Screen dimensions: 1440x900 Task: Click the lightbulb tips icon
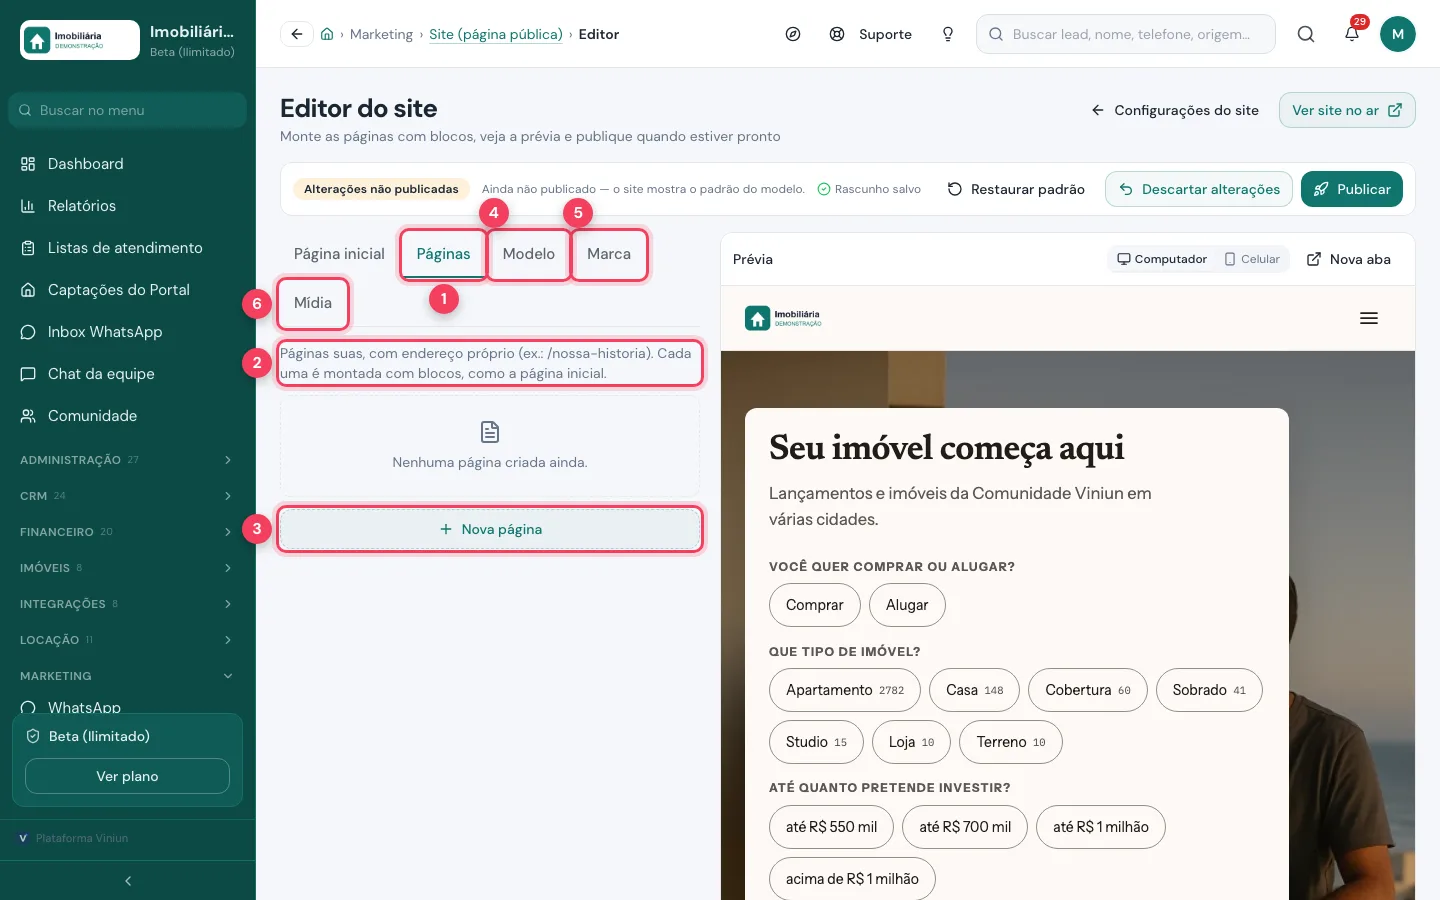[948, 34]
